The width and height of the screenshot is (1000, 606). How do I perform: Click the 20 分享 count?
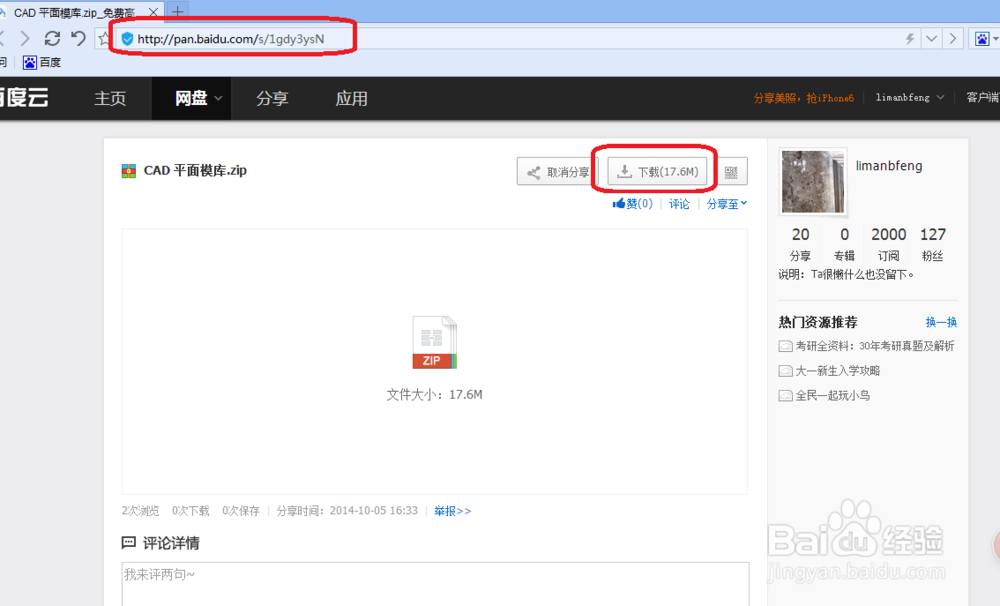(800, 244)
